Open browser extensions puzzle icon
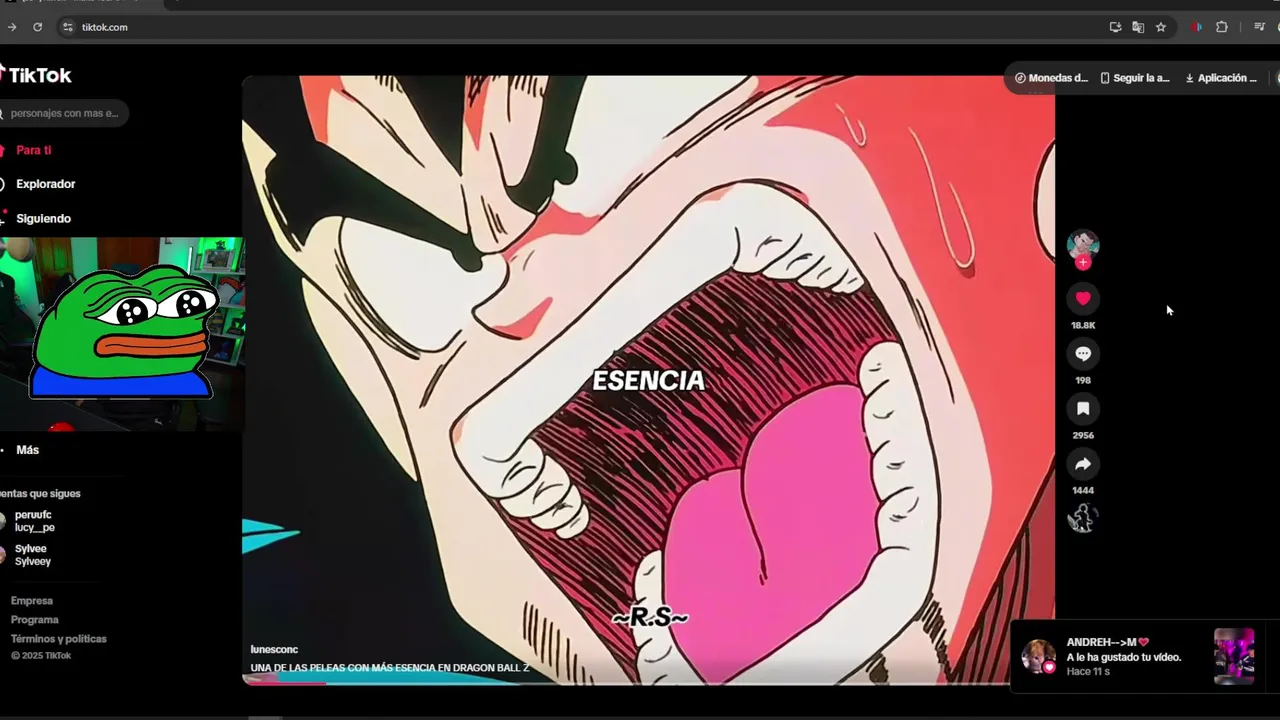The height and width of the screenshot is (720, 1280). point(1222,27)
